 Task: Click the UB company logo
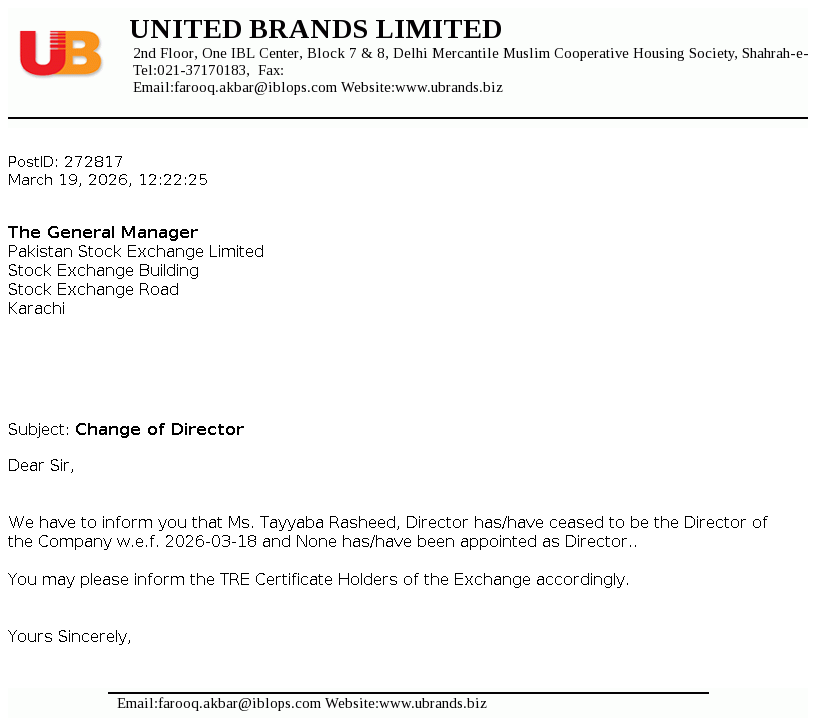(x=60, y=53)
